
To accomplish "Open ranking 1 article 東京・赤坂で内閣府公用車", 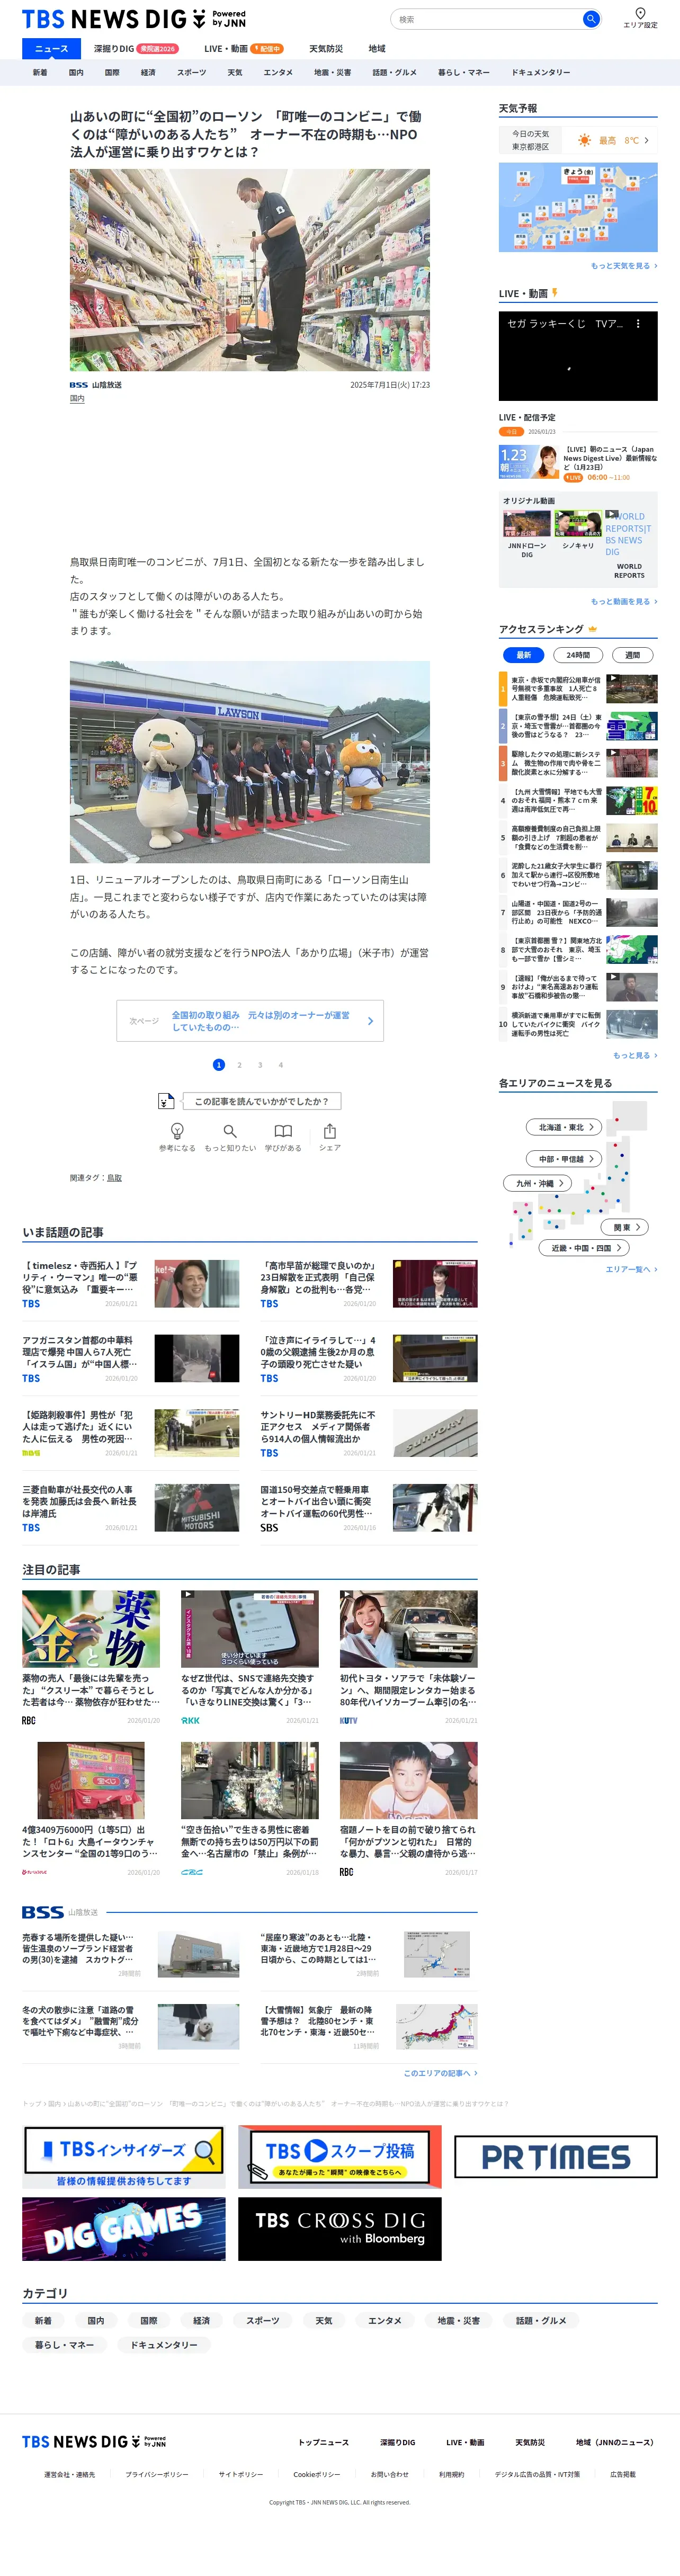I will tap(579, 689).
